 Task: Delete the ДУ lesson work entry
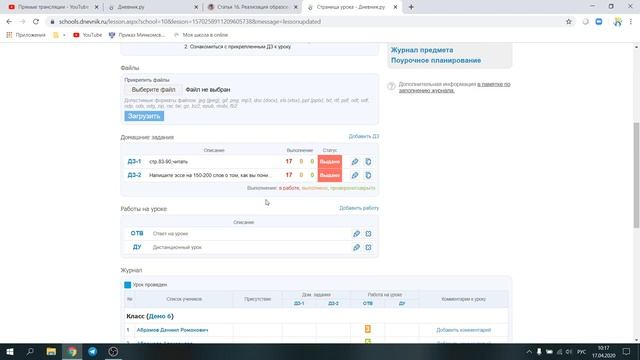368,247
